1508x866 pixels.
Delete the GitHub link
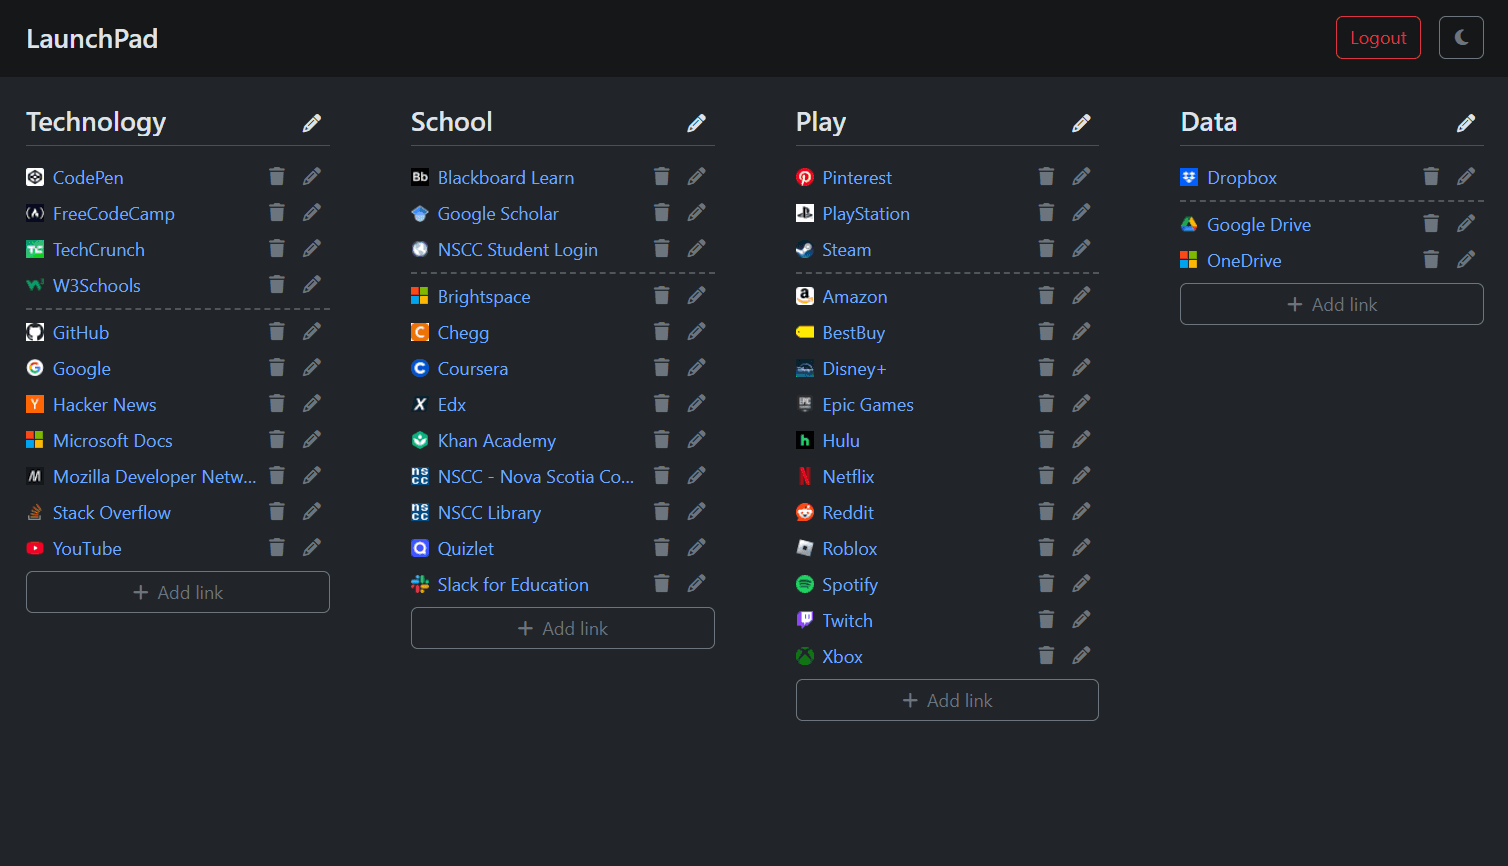point(277,331)
